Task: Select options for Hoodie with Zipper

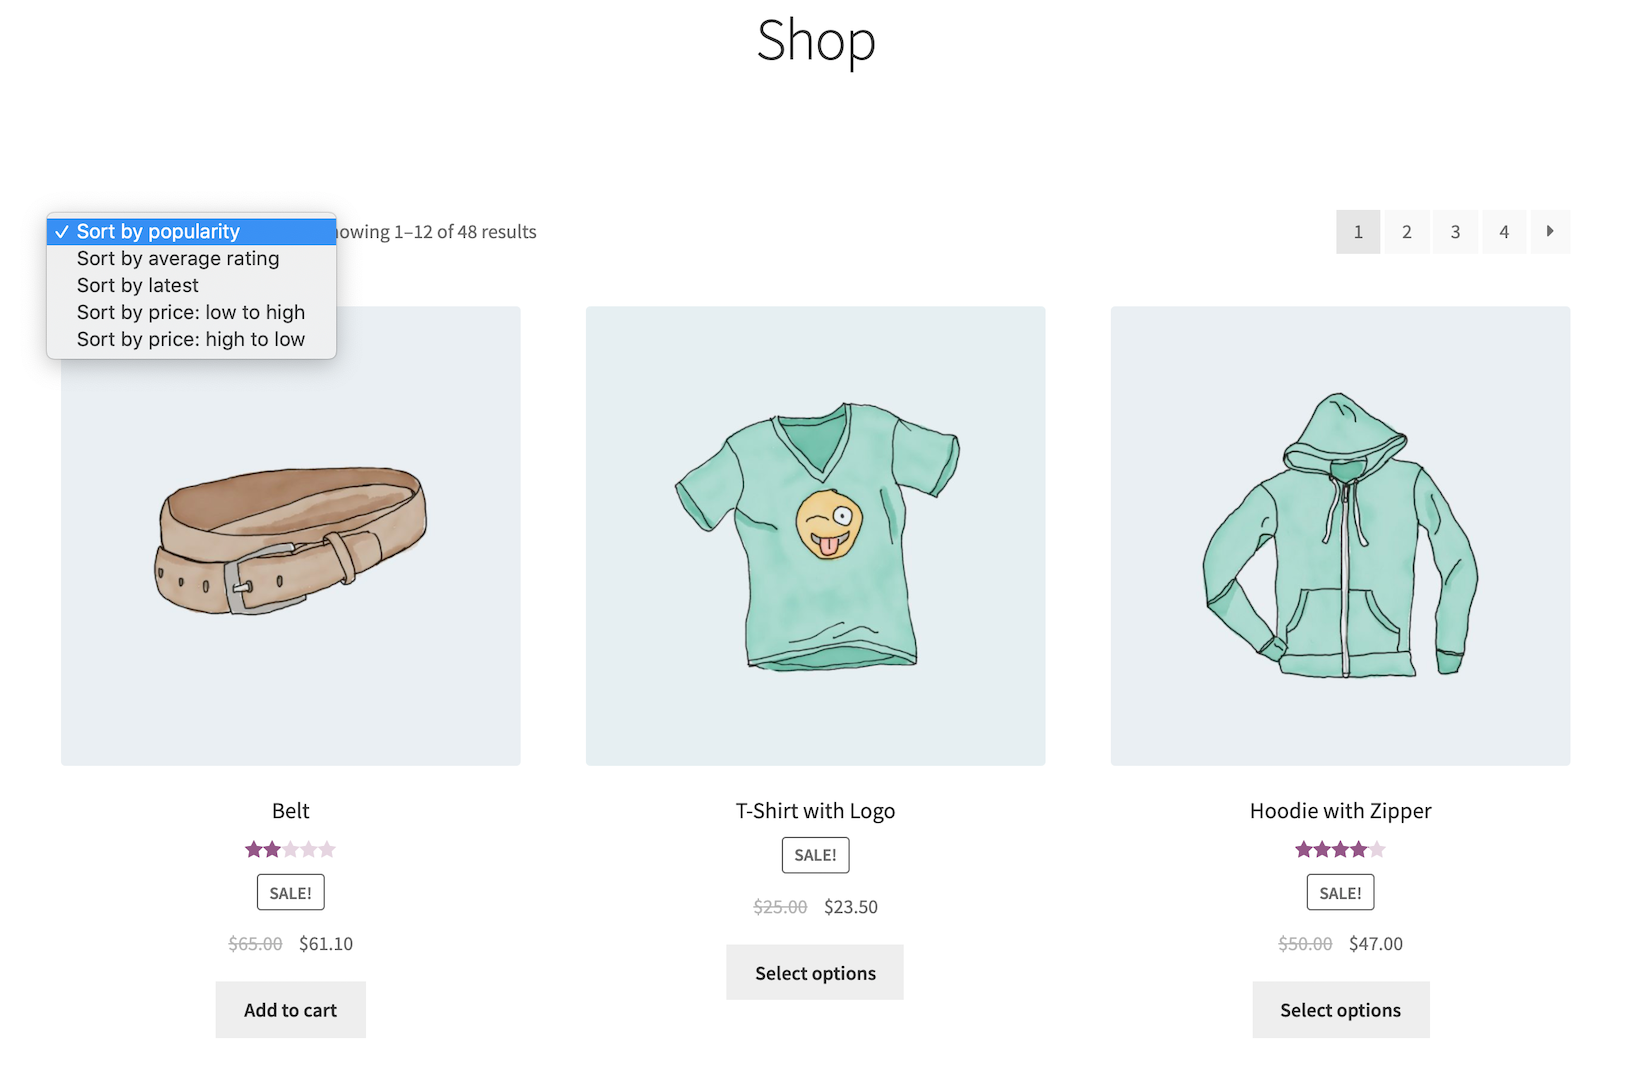Action: pyautogui.click(x=1340, y=1010)
